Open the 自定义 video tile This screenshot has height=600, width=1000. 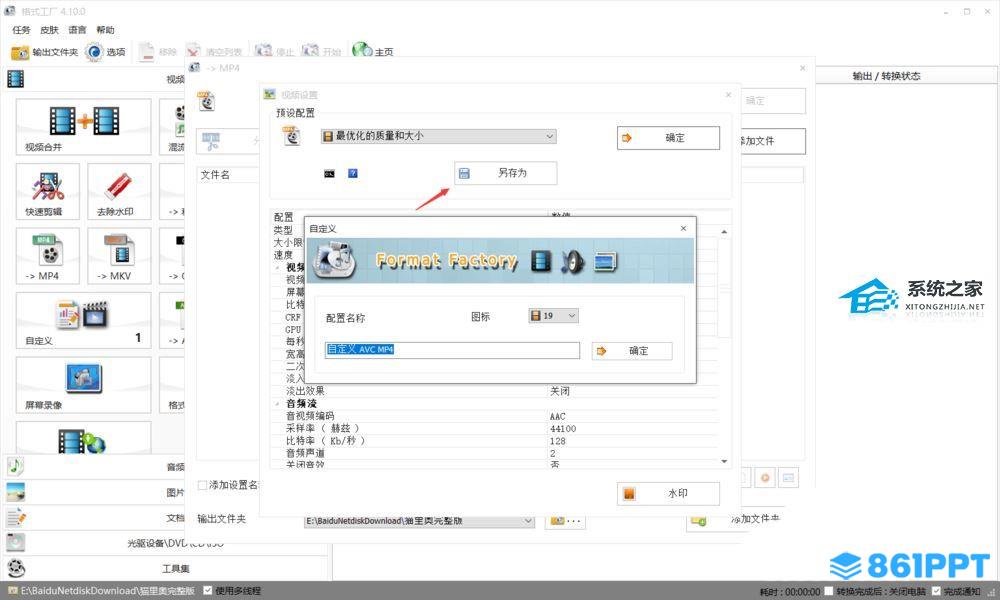click(x=84, y=320)
